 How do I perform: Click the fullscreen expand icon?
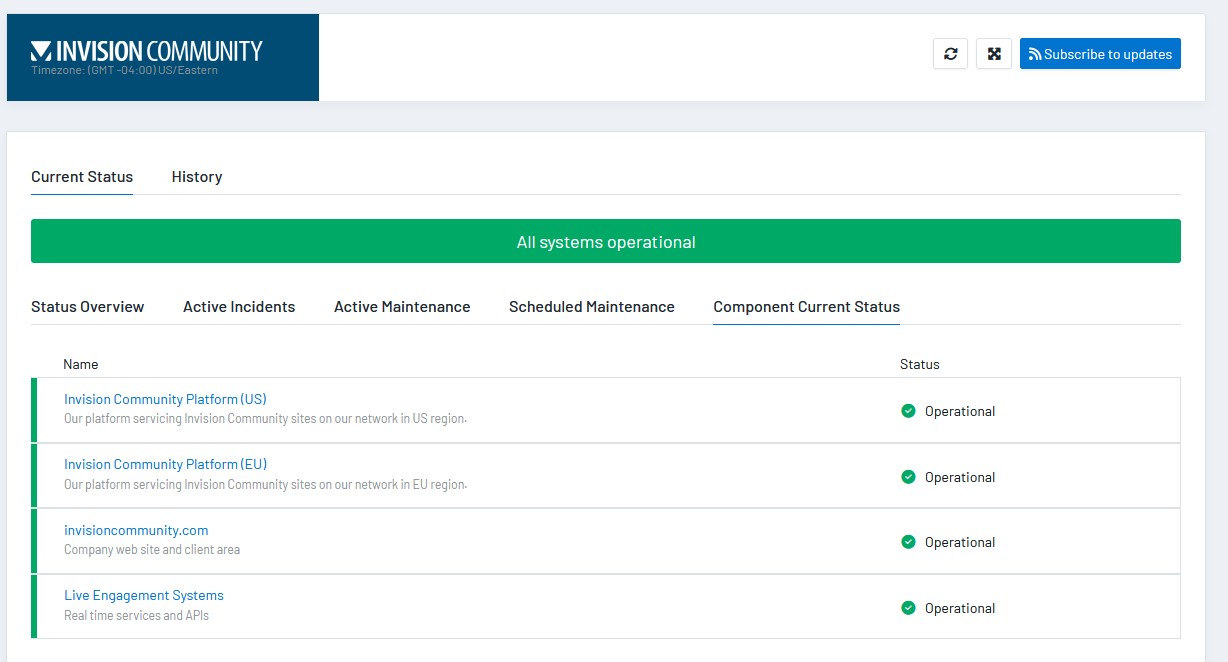[994, 54]
